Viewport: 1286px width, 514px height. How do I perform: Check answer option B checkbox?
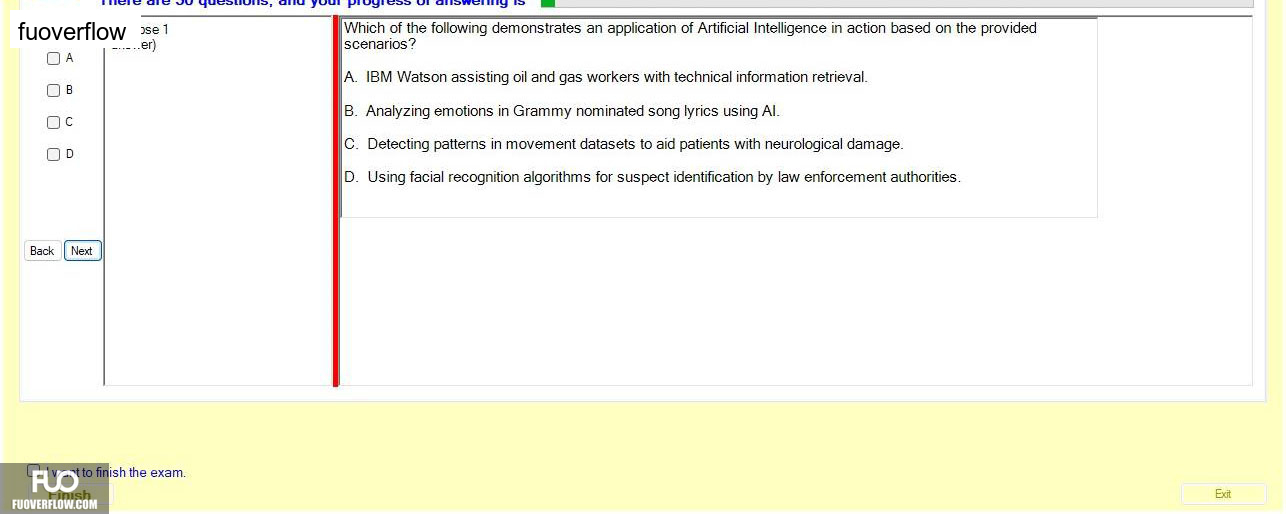click(54, 90)
